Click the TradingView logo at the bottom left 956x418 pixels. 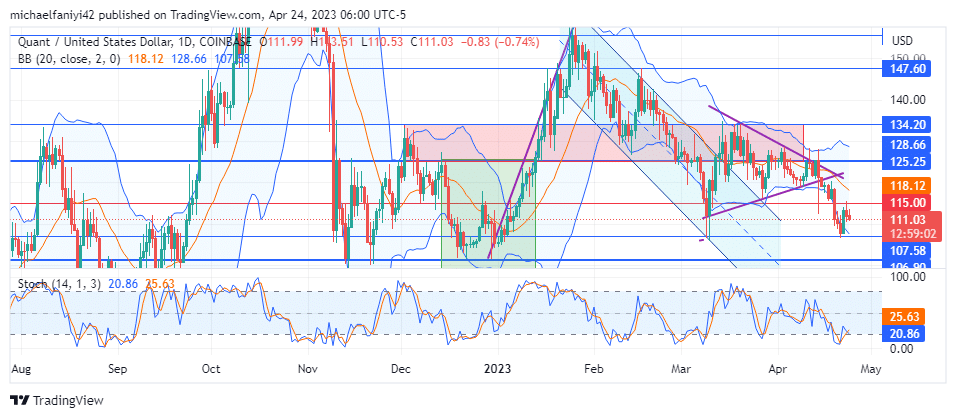(x=57, y=400)
